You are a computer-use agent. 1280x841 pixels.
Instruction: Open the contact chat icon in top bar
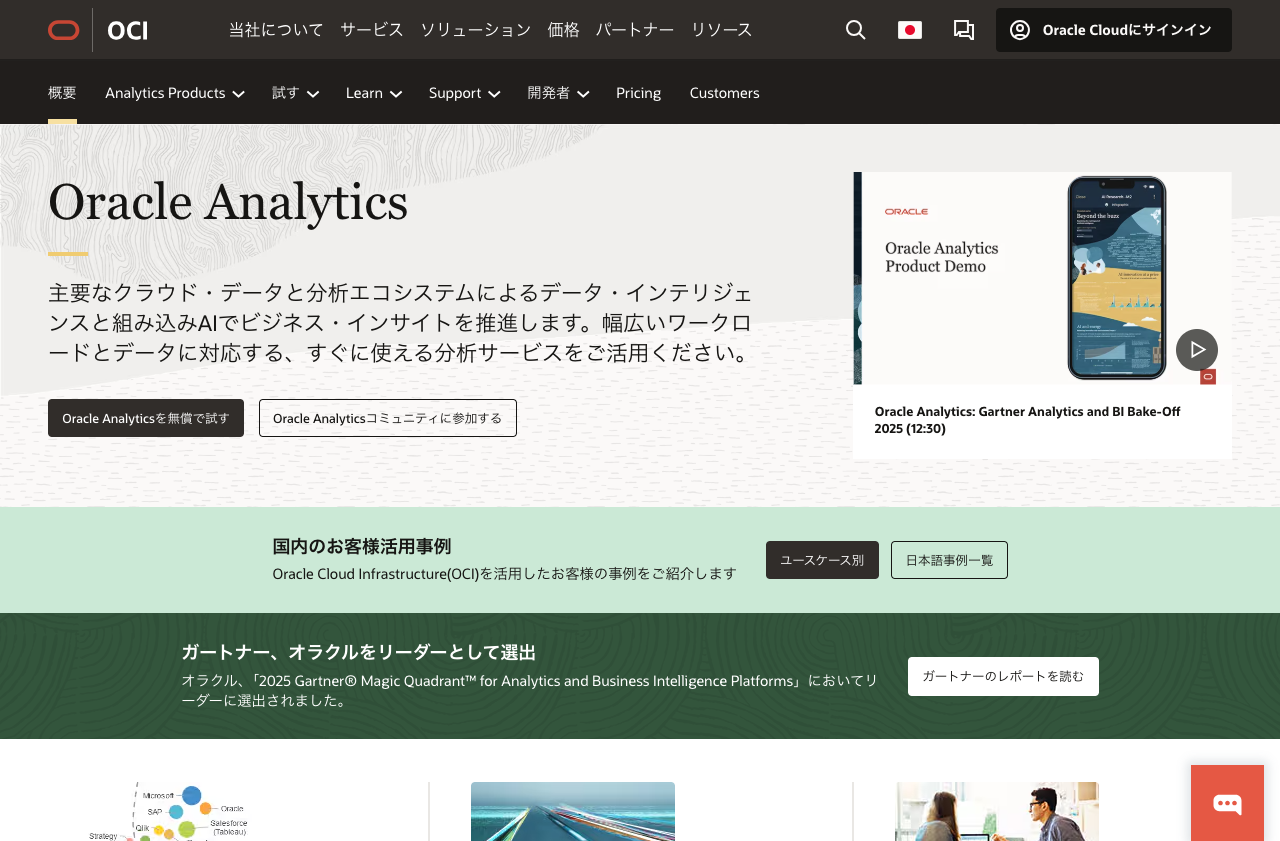tap(963, 30)
